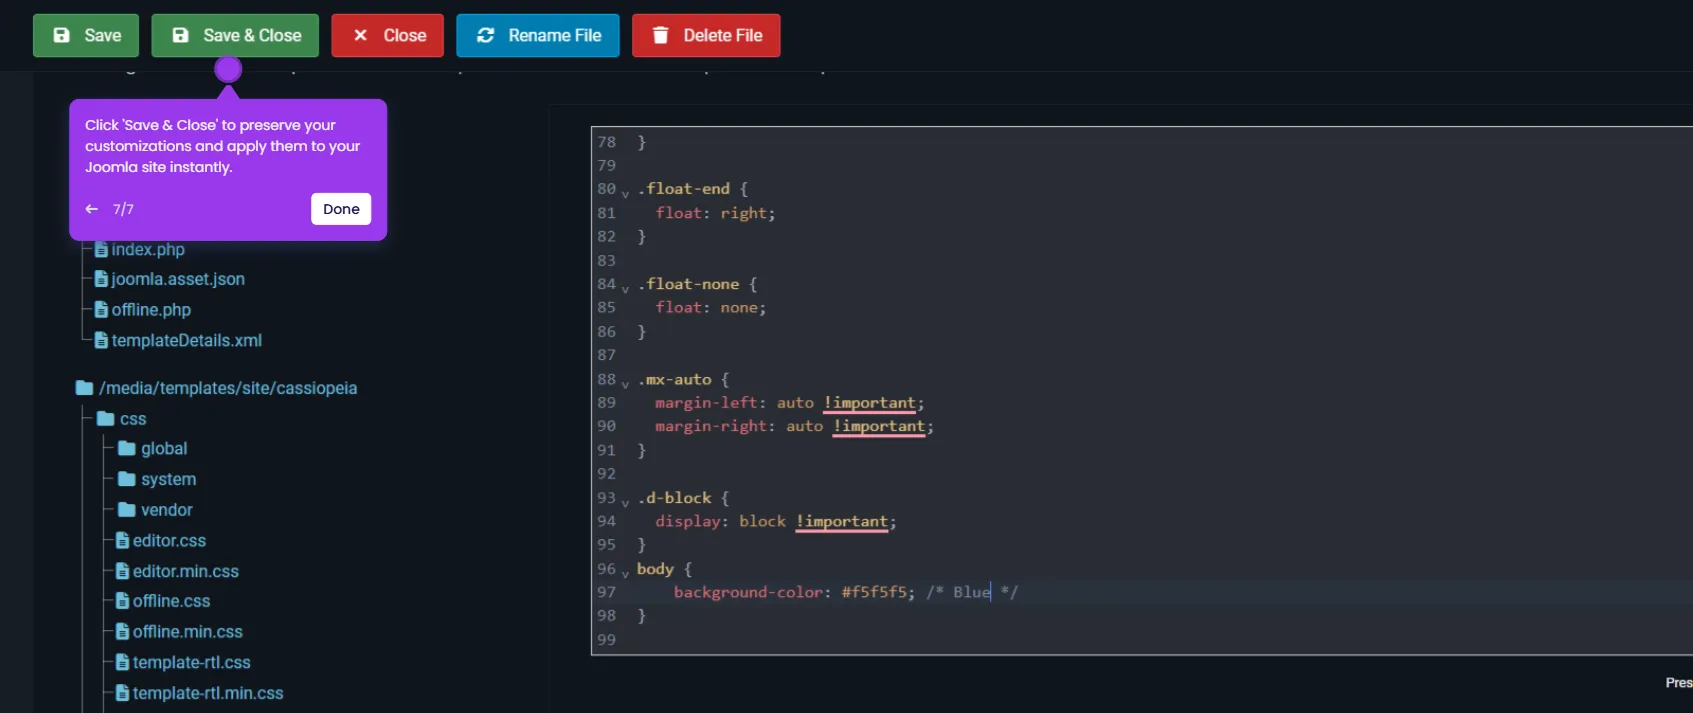1693x713 pixels.
Task: Open offline.php file
Action: click(151, 310)
